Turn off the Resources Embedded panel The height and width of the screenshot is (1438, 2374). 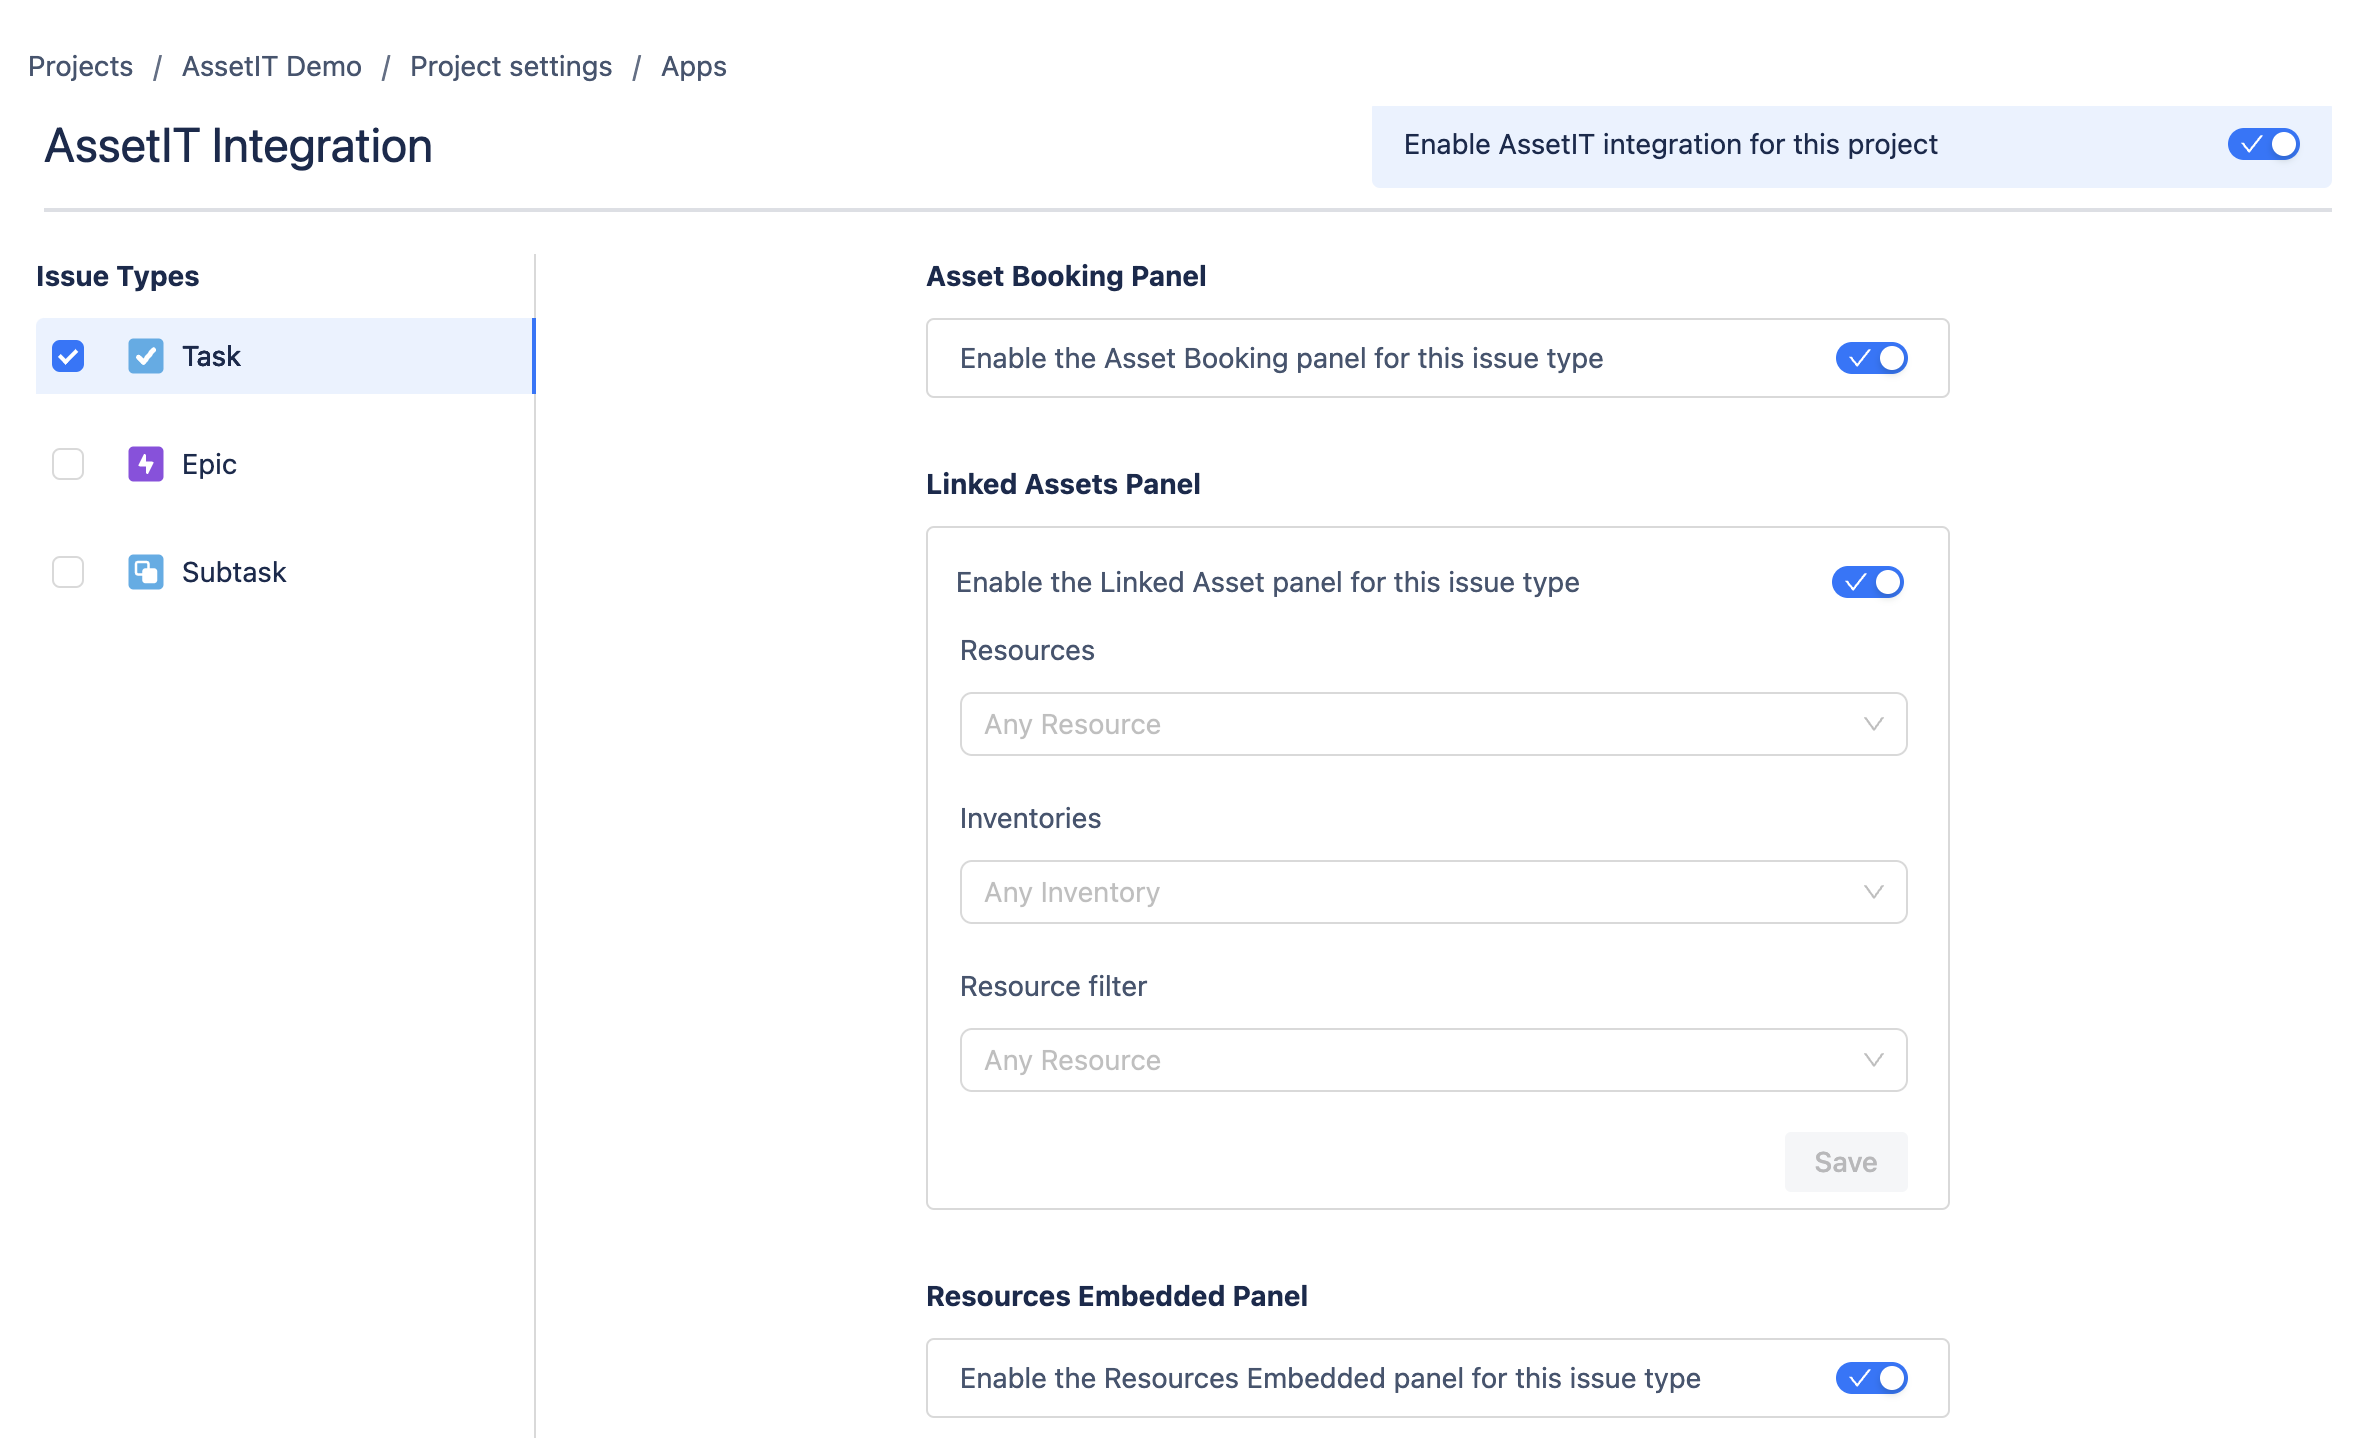pos(1872,1378)
